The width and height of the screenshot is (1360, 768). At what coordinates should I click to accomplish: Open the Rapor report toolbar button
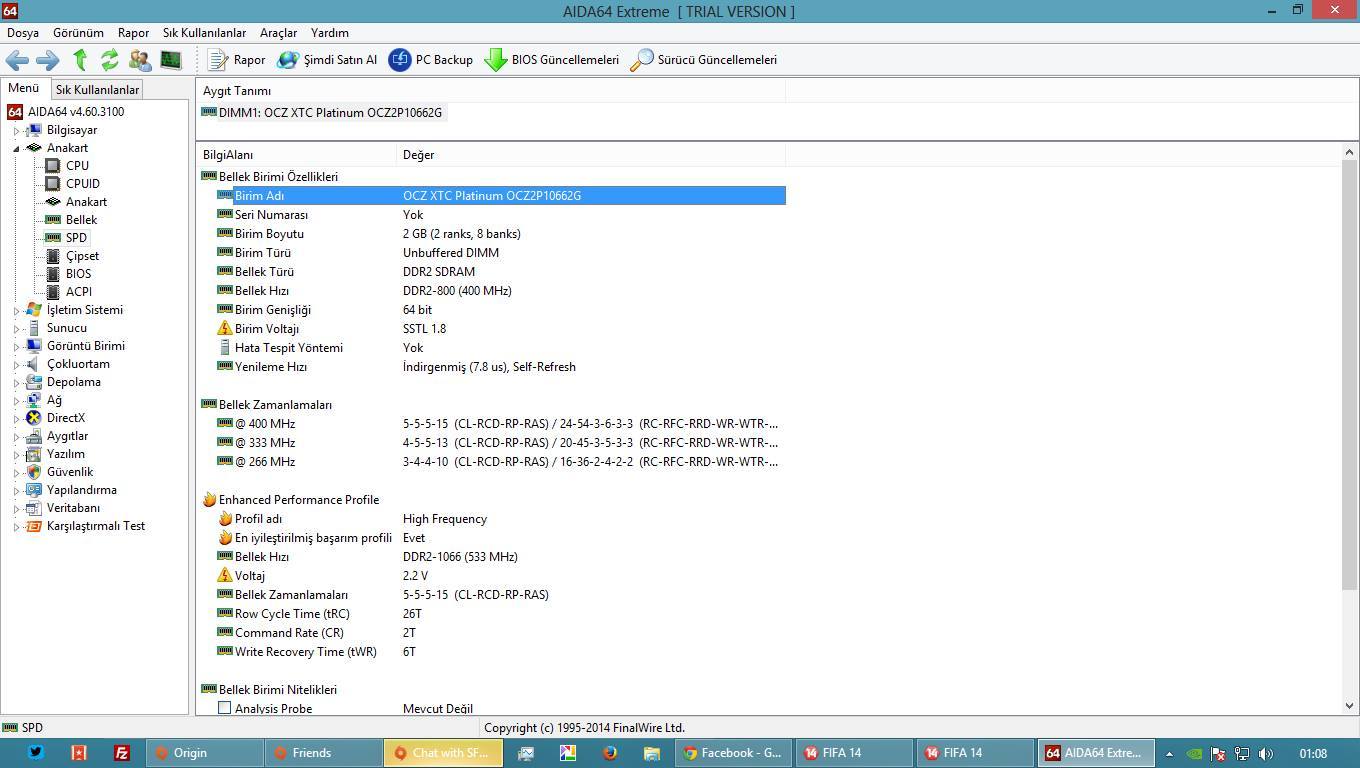click(237, 60)
